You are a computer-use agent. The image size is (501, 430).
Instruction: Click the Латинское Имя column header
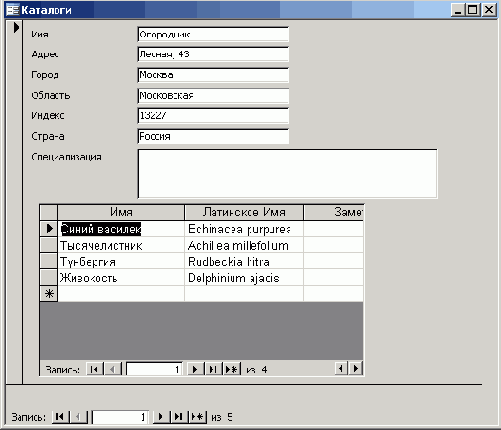tap(244, 212)
